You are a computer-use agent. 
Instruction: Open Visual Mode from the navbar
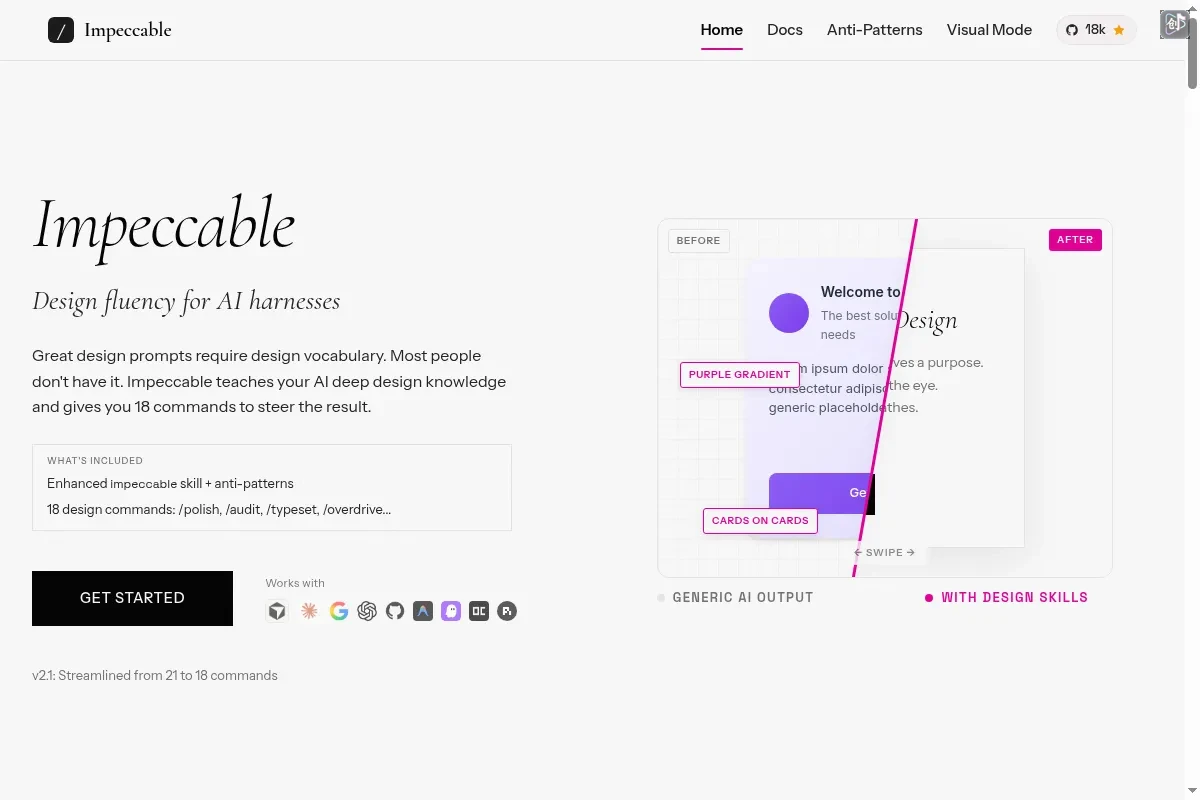pyautogui.click(x=989, y=30)
